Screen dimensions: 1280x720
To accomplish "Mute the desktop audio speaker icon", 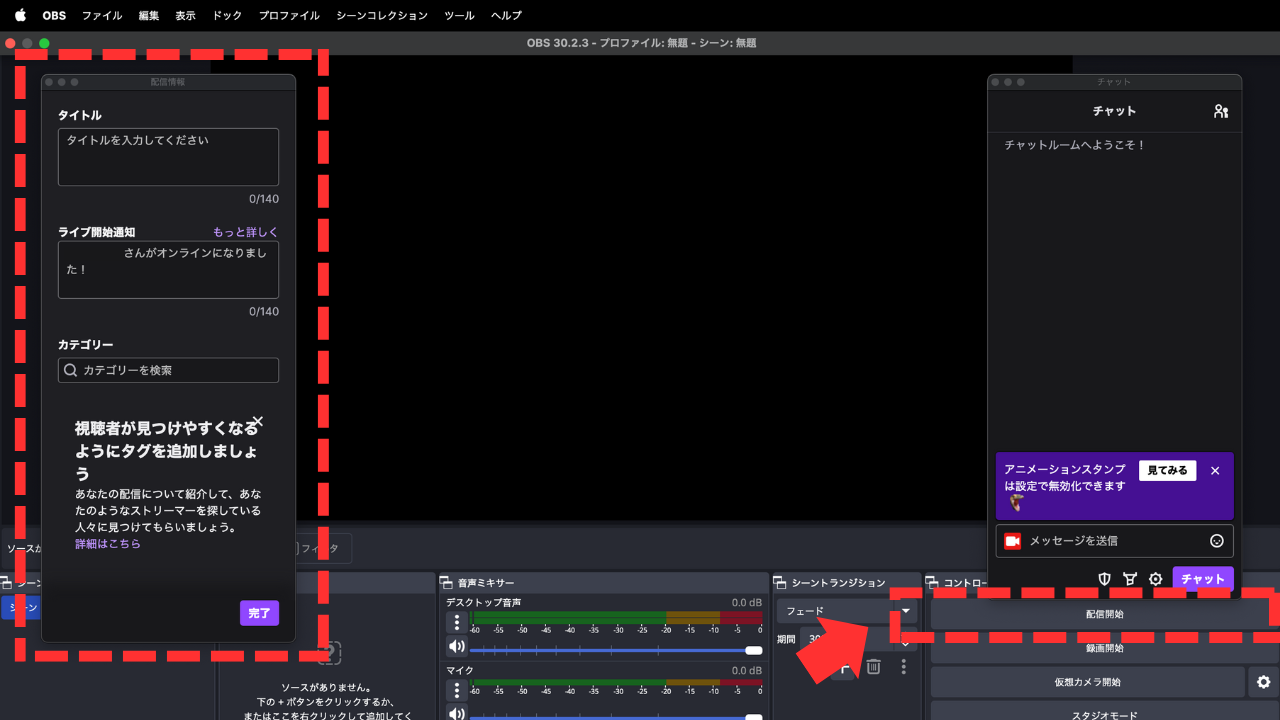I will (457, 647).
